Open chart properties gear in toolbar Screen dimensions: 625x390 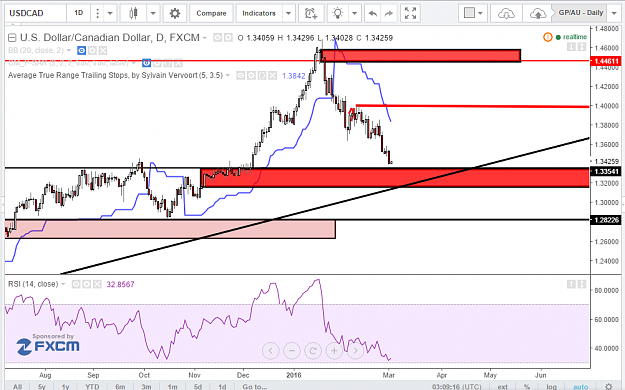(175, 13)
